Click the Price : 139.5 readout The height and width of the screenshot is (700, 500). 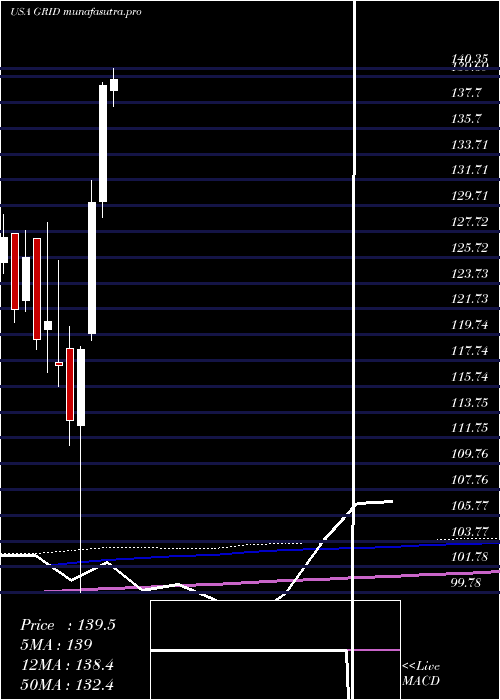pyautogui.click(x=68, y=625)
